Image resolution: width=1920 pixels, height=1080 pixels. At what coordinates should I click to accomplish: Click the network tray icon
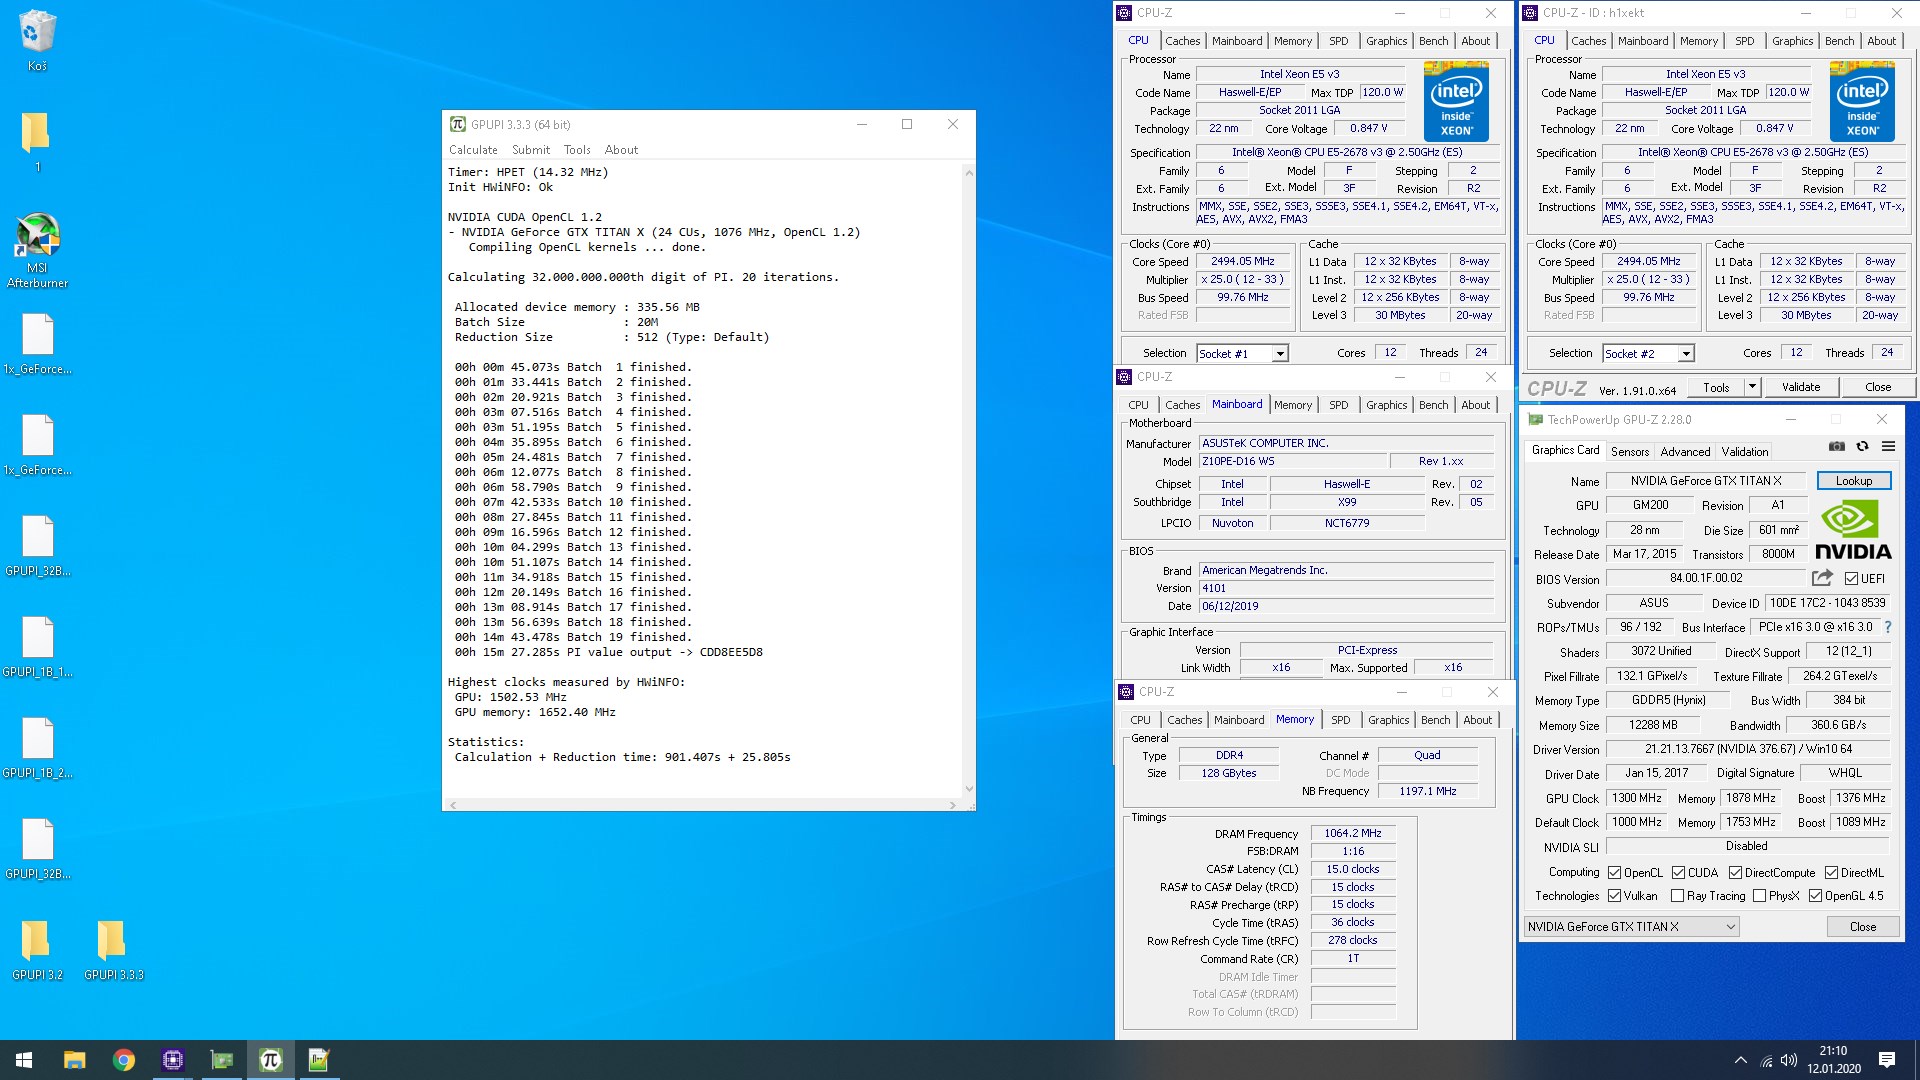(1766, 1061)
